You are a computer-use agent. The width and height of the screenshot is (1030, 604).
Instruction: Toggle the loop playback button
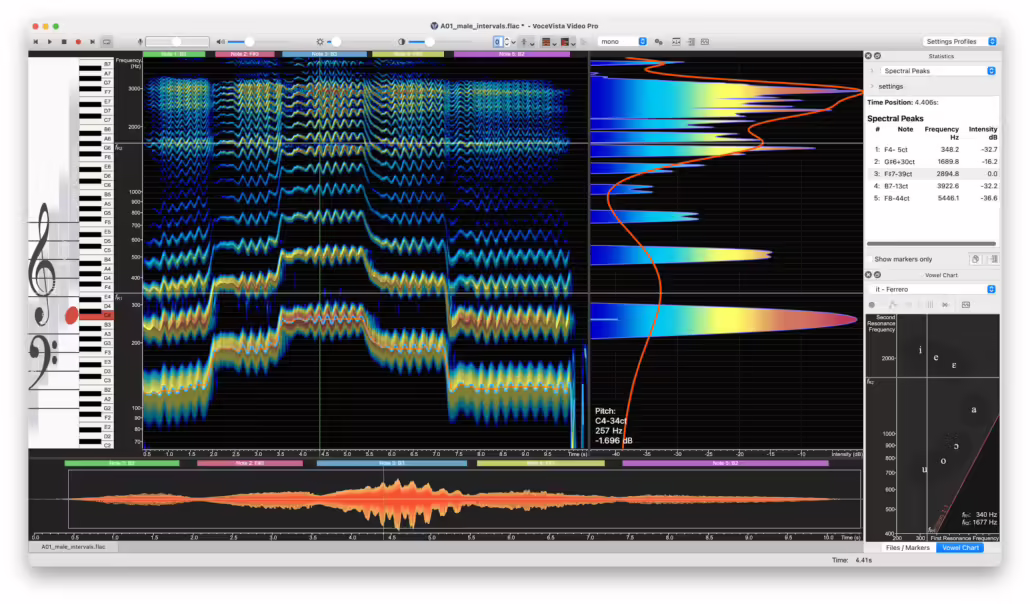(x=106, y=41)
